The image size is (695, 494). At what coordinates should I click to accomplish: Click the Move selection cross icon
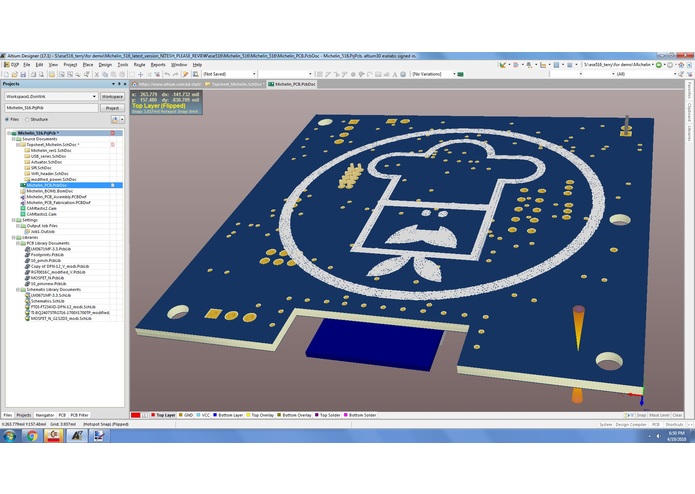pos(141,74)
